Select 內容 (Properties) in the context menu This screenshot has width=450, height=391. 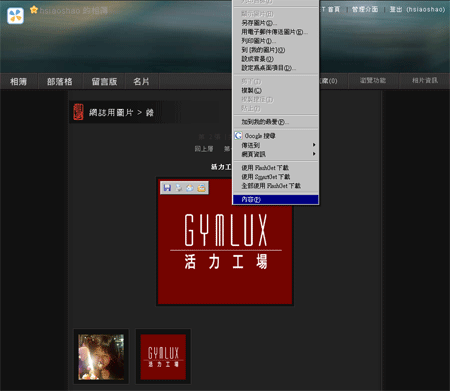pyautogui.click(x=275, y=199)
